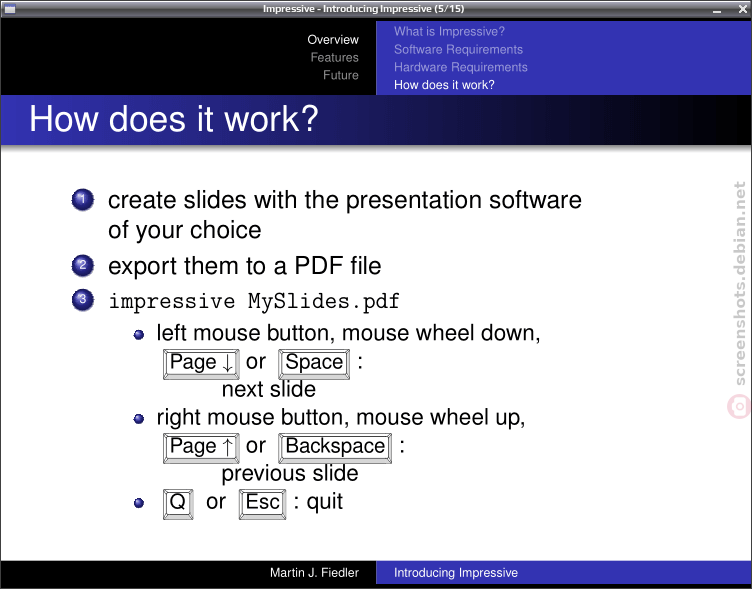The image size is (752, 589).
Task: Click the 'Page ↑' key graphic
Action: click(x=201, y=448)
